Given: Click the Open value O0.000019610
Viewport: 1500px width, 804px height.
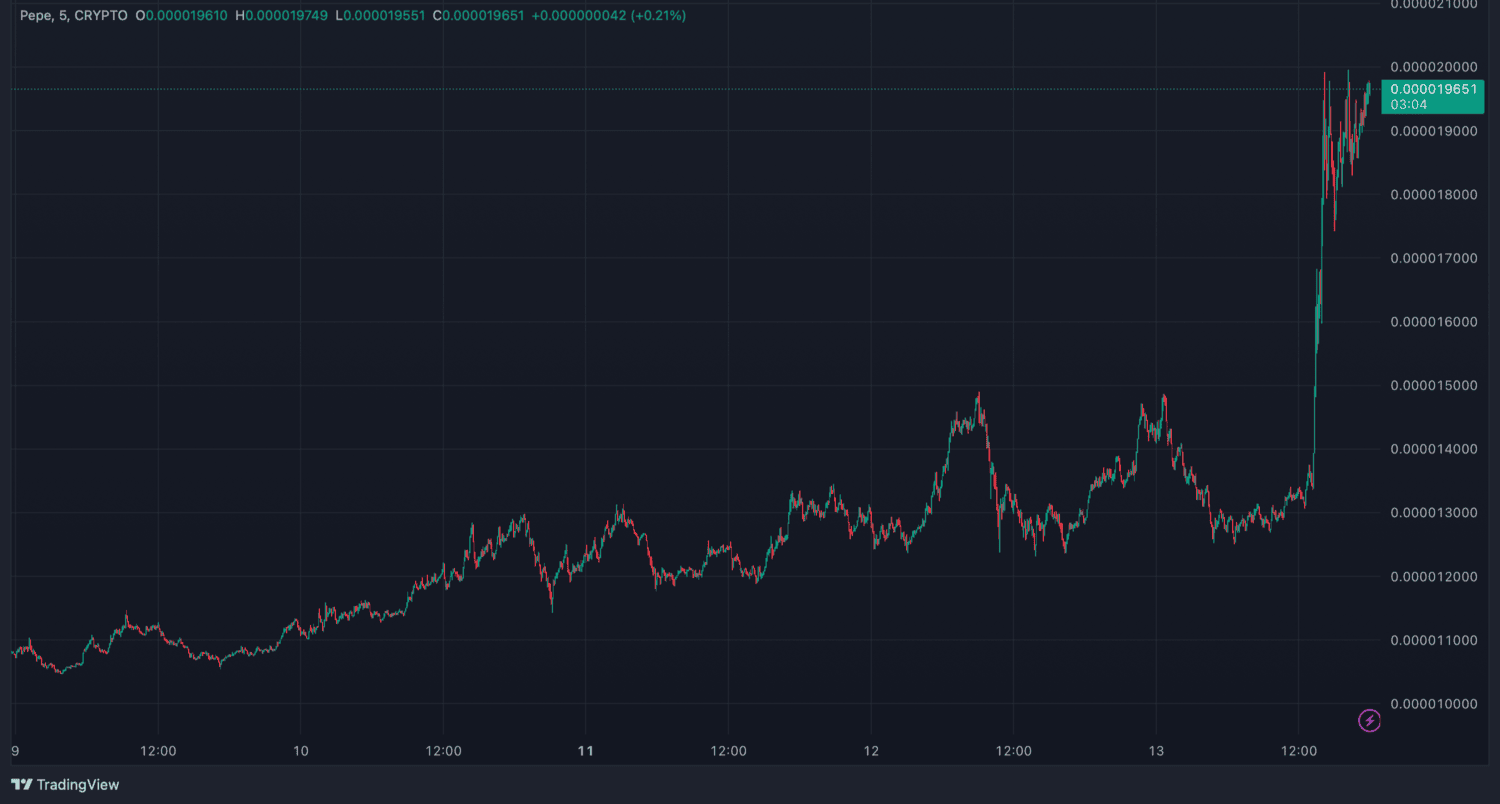Looking at the screenshot, I should pyautogui.click(x=181, y=16).
